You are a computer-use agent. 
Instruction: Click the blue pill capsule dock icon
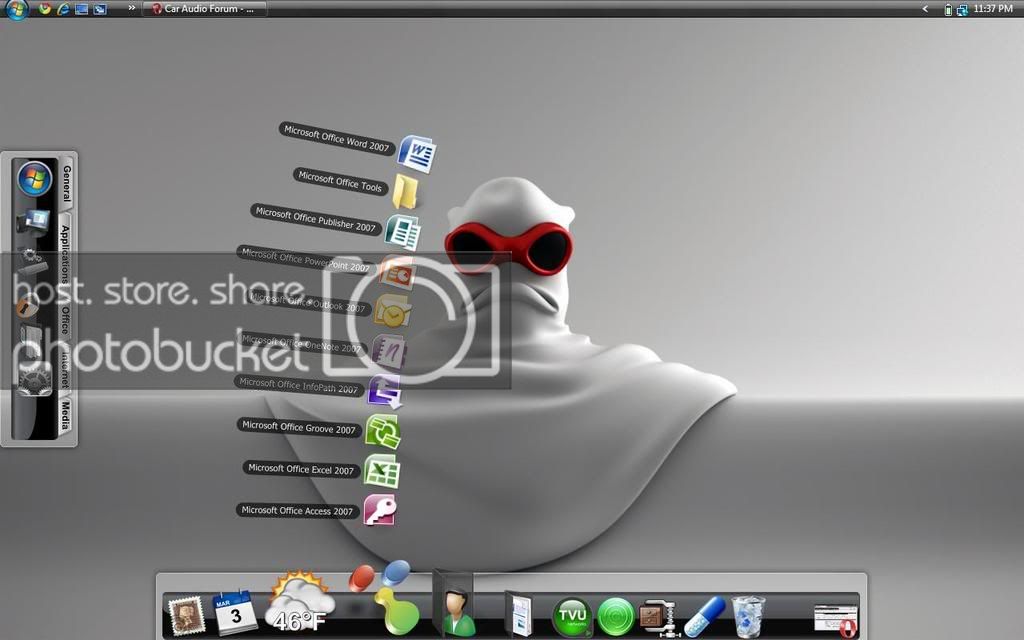(x=705, y=616)
